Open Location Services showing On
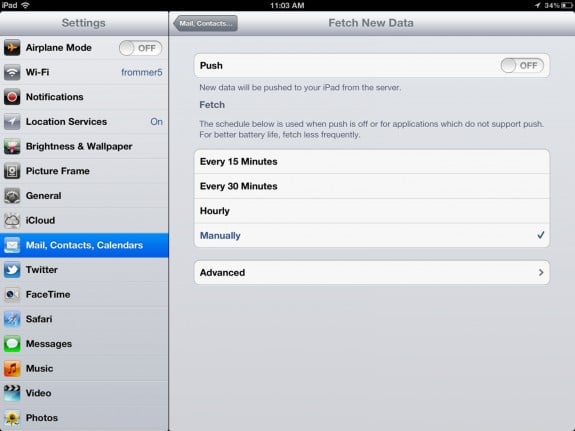 pyautogui.click(x=84, y=122)
